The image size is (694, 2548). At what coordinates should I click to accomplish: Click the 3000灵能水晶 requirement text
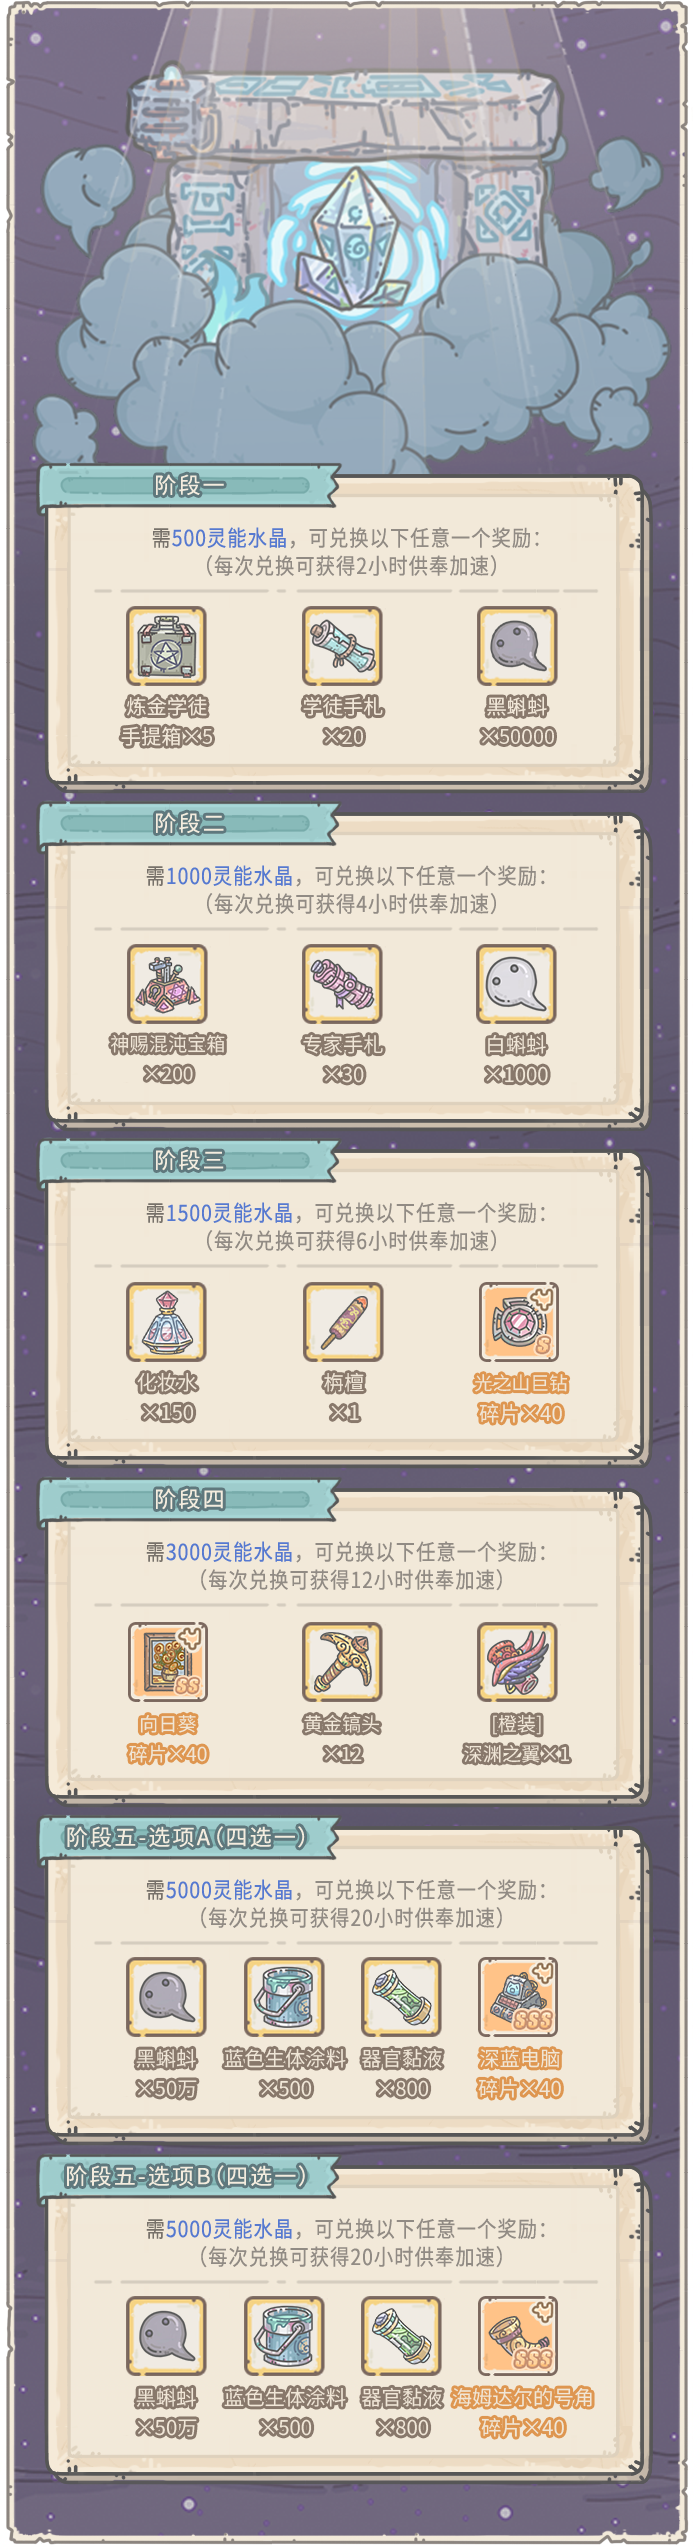pyautogui.click(x=229, y=1552)
